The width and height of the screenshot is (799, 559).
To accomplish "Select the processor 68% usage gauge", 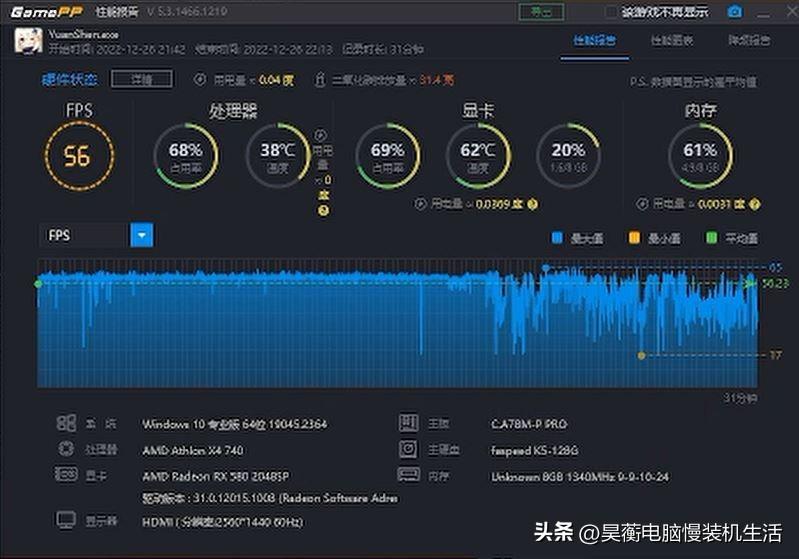I will tap(185, 155).
